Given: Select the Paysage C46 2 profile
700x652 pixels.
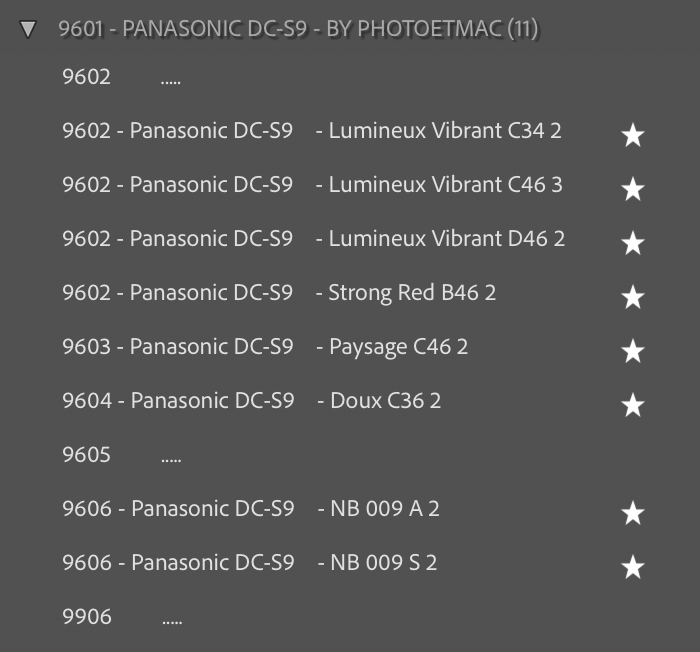Looking at the screenshot, I should pos(265,347).
